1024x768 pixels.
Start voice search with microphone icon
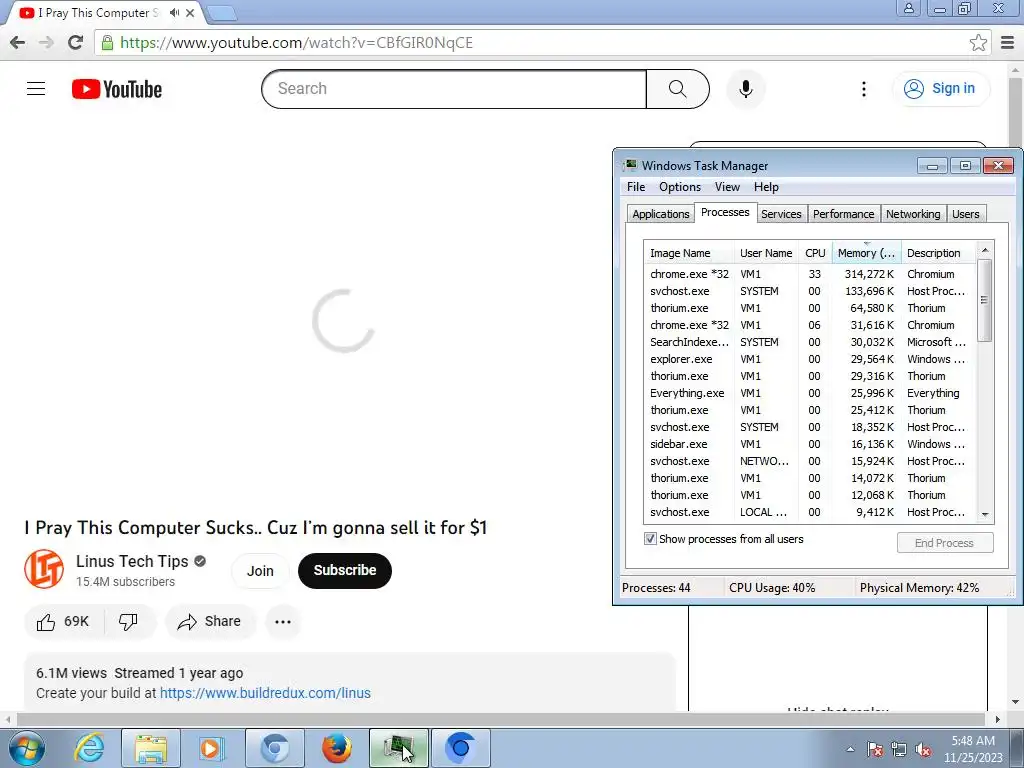(745, 89)
